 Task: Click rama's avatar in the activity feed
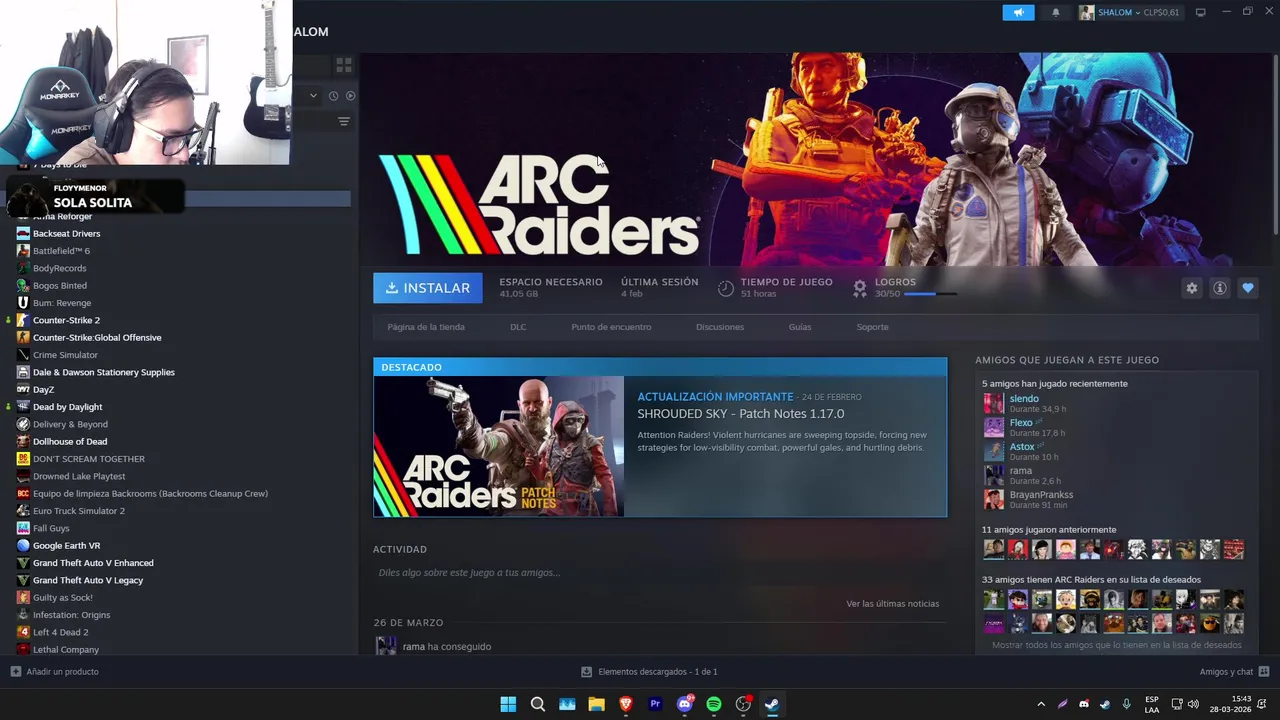coord(385,646)
